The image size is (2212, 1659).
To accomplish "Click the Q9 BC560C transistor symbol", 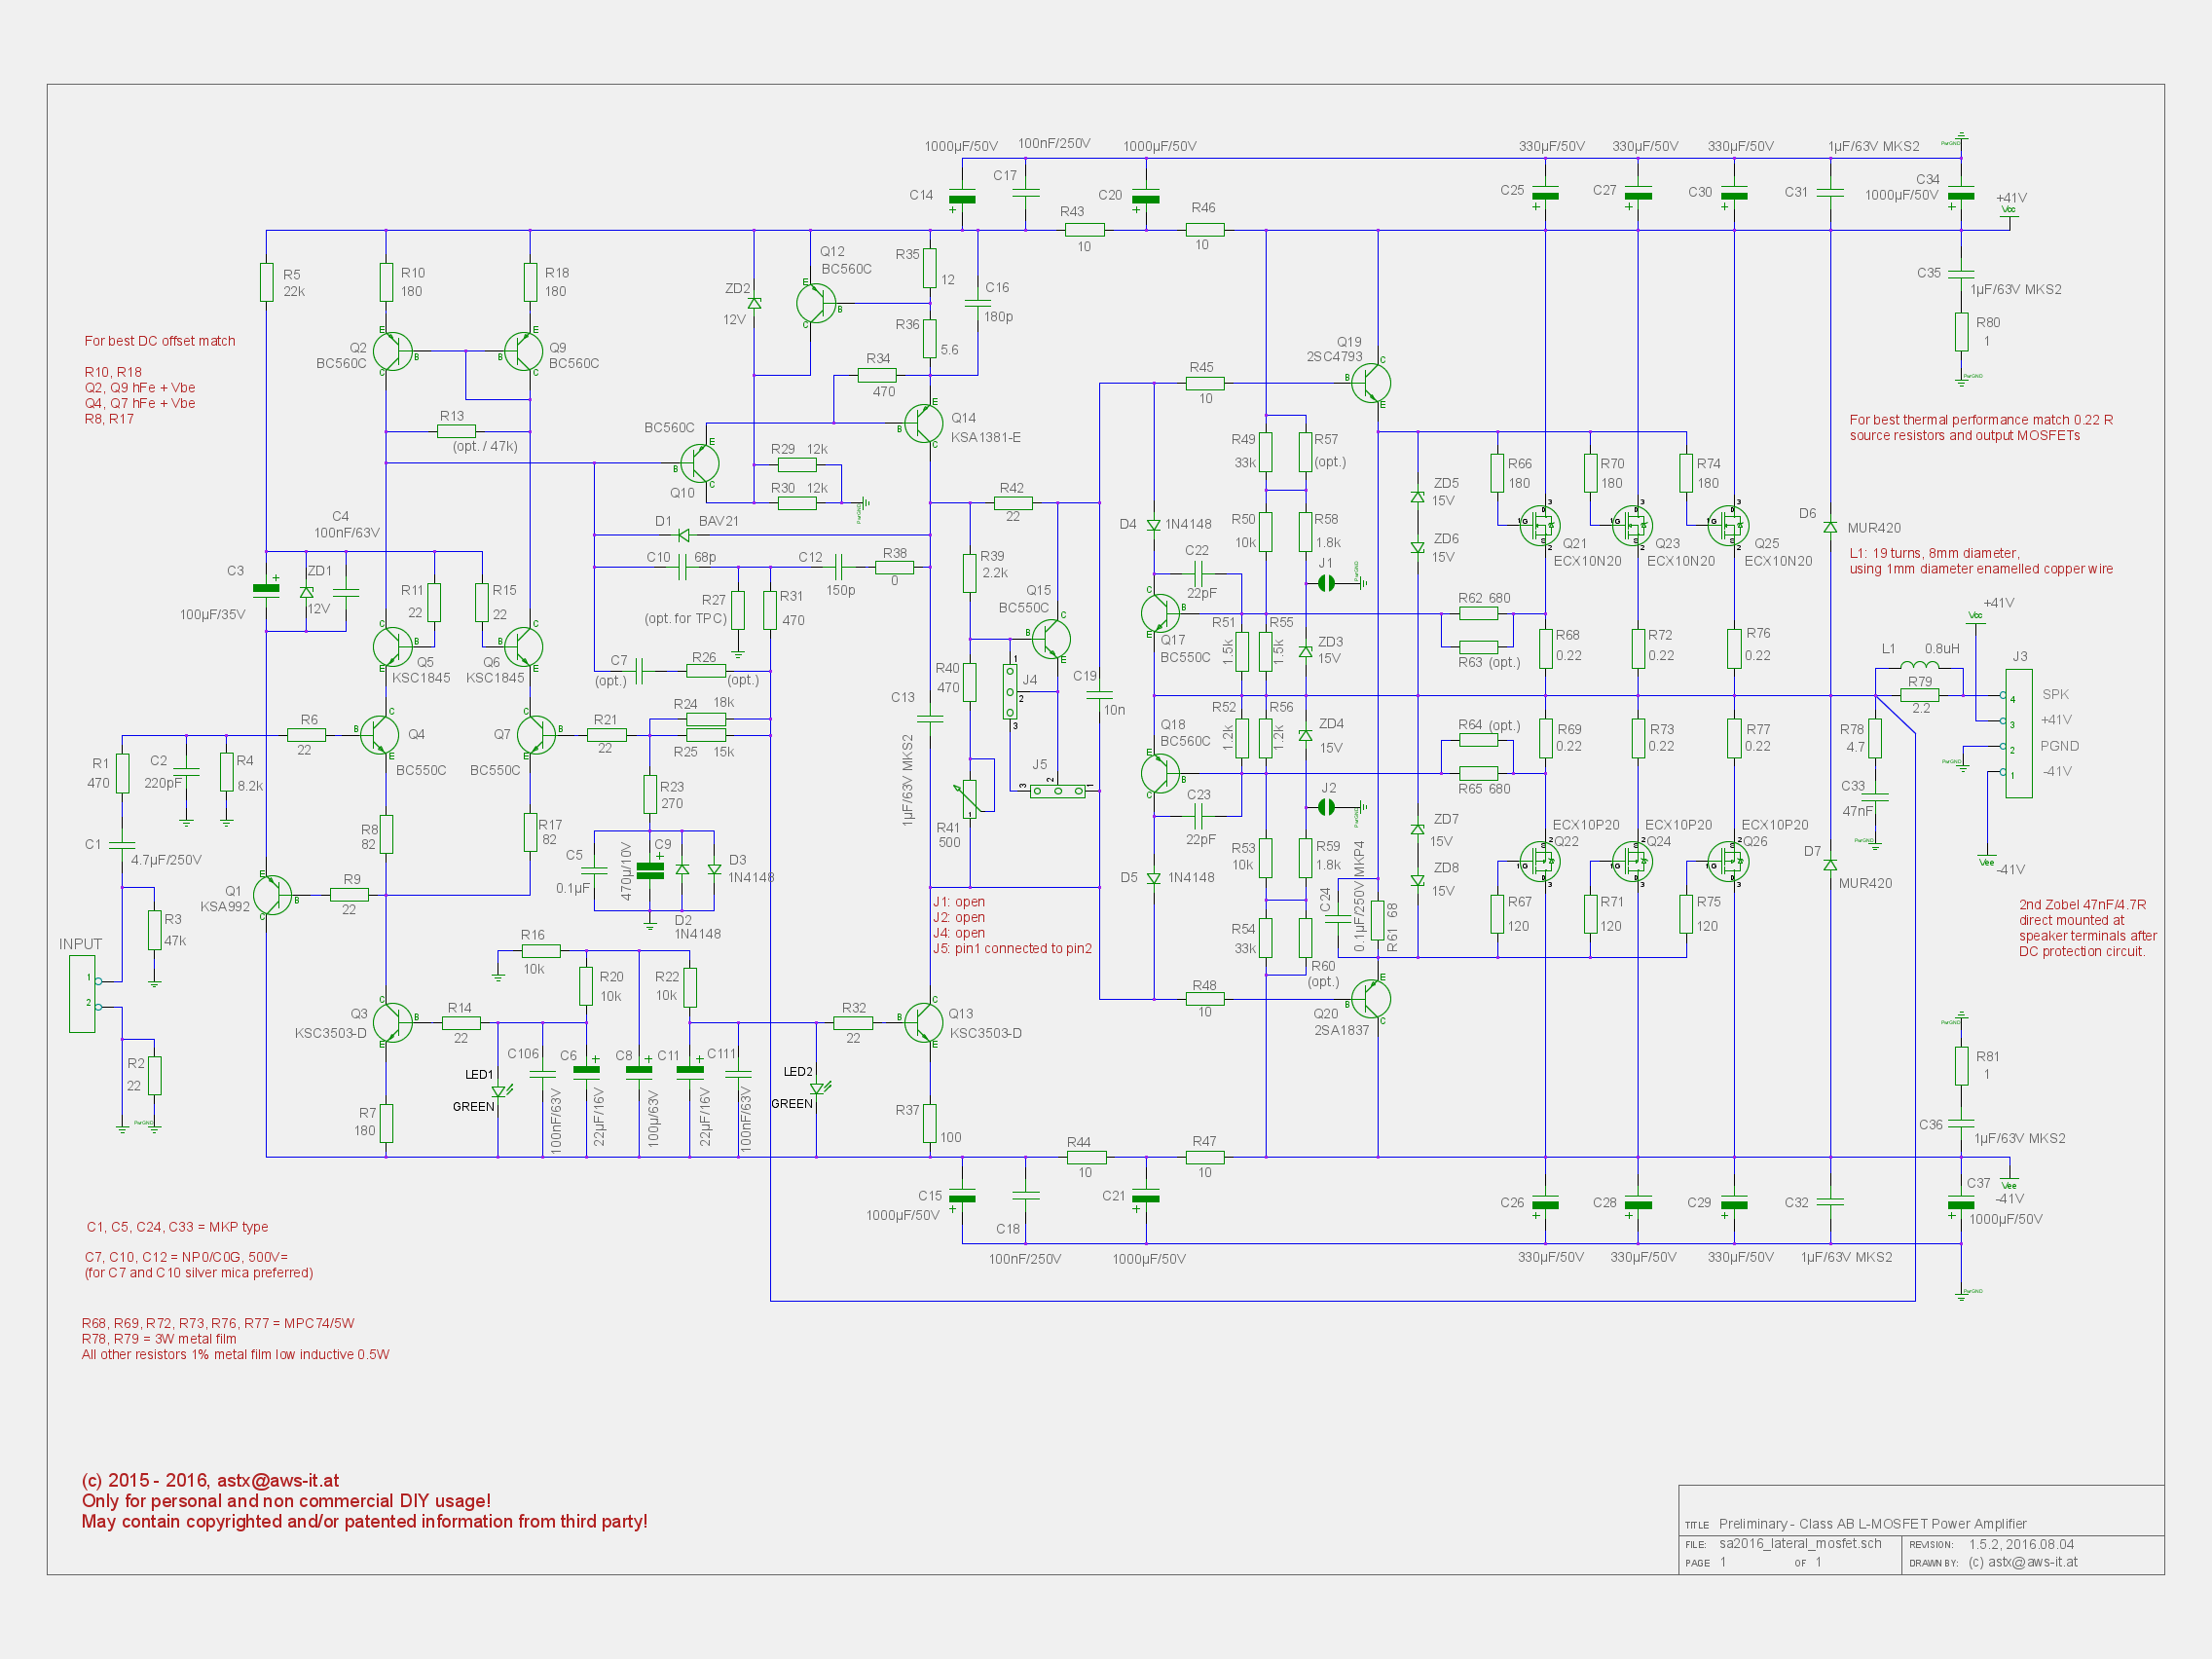I will click(x=523, y=352).
